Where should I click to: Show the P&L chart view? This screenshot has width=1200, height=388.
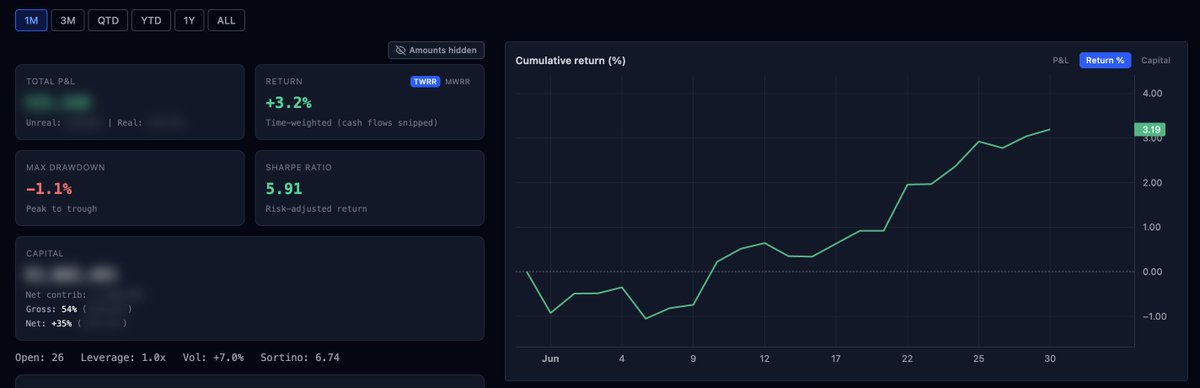coord(1061,60)
